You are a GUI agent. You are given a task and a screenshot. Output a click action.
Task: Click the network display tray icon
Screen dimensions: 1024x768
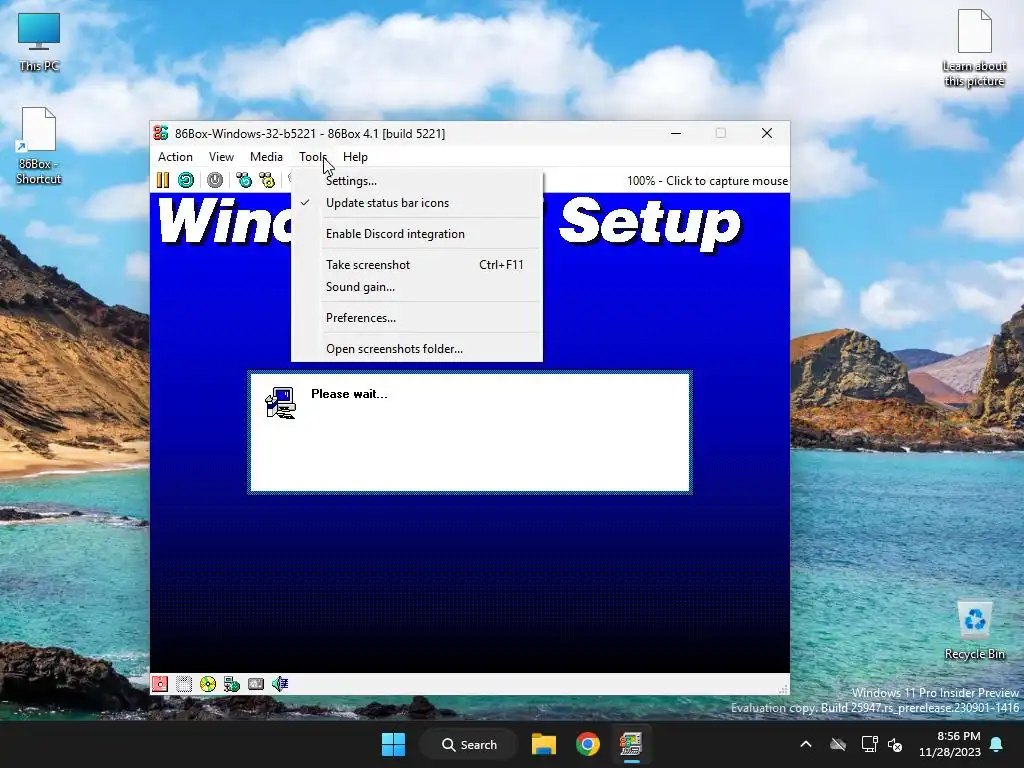click(869, 744)
